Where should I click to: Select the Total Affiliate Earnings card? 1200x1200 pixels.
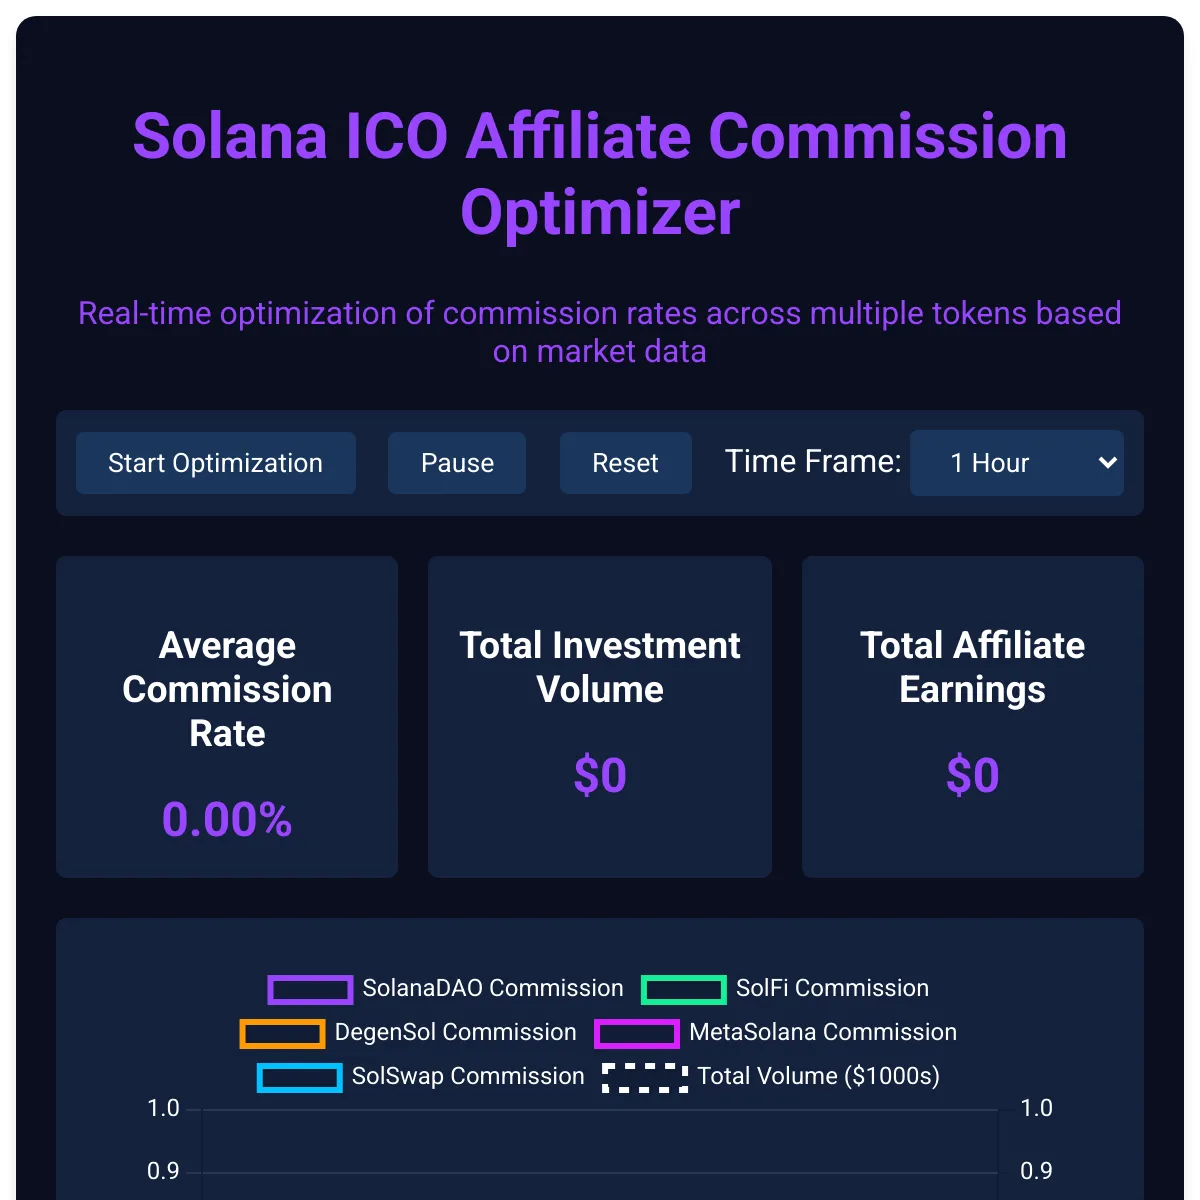tap(972, 716)
